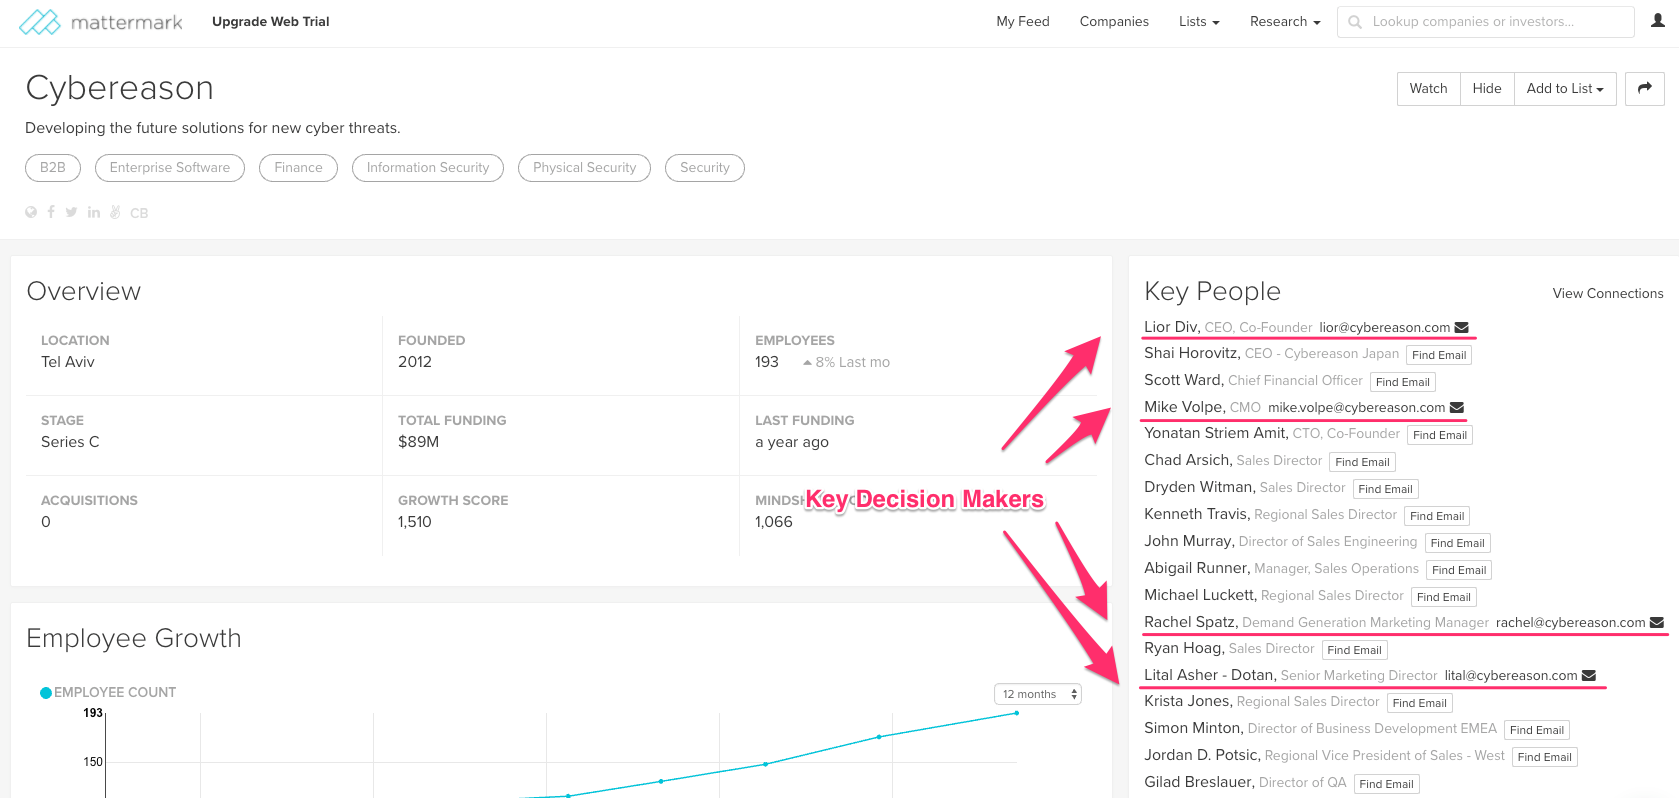
Task: Select the Security tag
Action: [x=705, y=168]
